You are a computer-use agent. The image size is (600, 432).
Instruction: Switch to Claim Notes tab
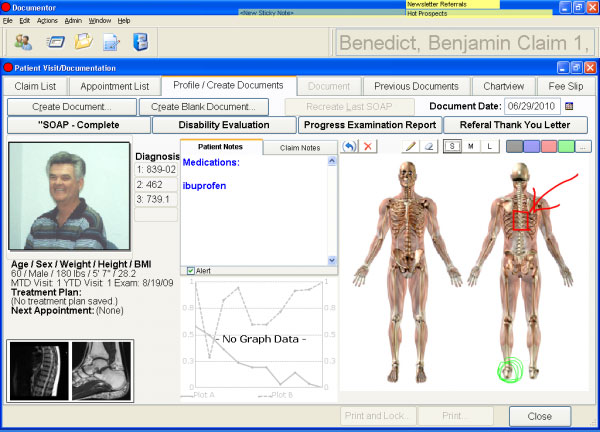(x=300, y=148)
